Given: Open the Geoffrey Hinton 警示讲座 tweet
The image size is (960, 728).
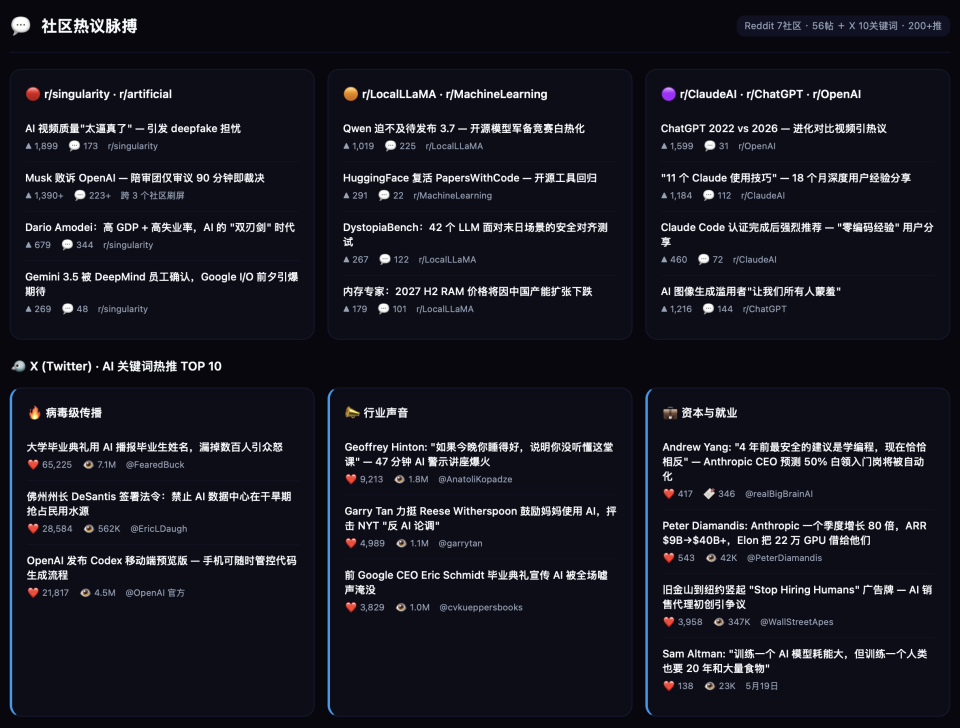Looking at the screenshot, I should [479, 454].
